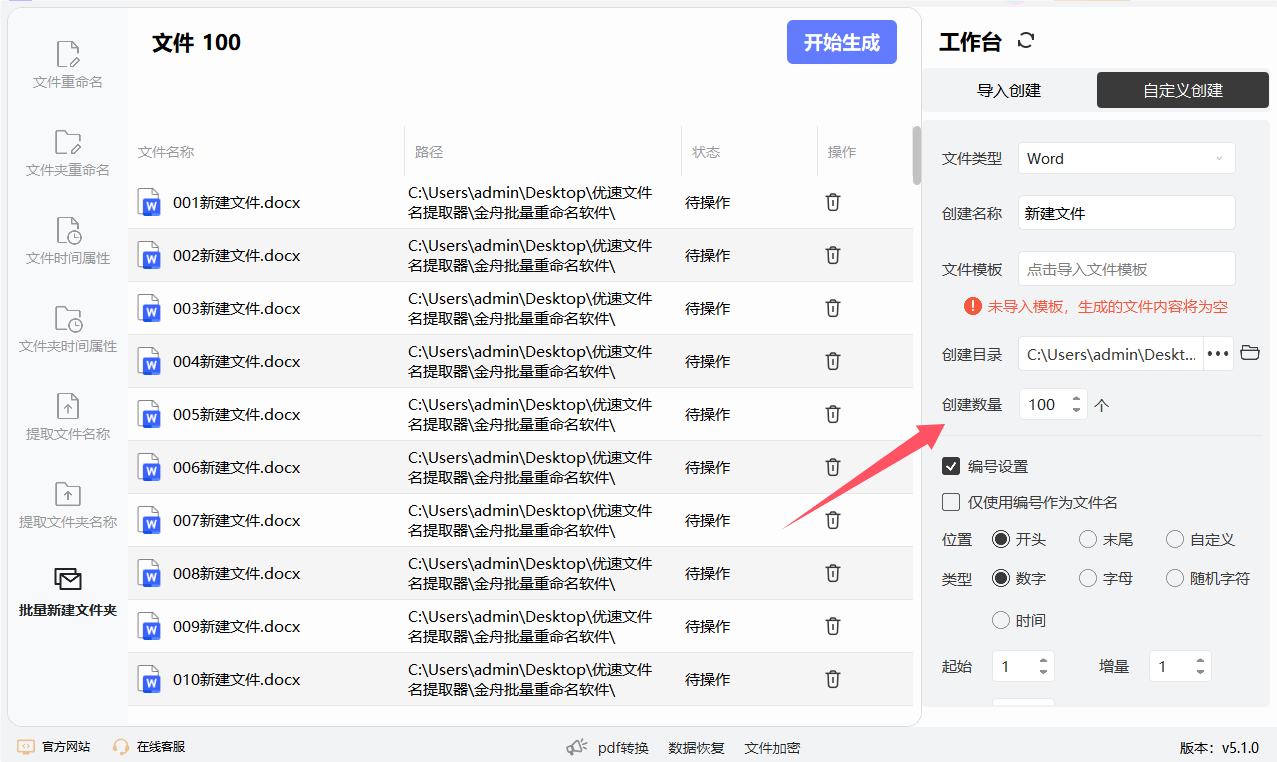Click the 在线客服 headset icon
Screen dimensions: 1277x762
[x=121, y=747]
